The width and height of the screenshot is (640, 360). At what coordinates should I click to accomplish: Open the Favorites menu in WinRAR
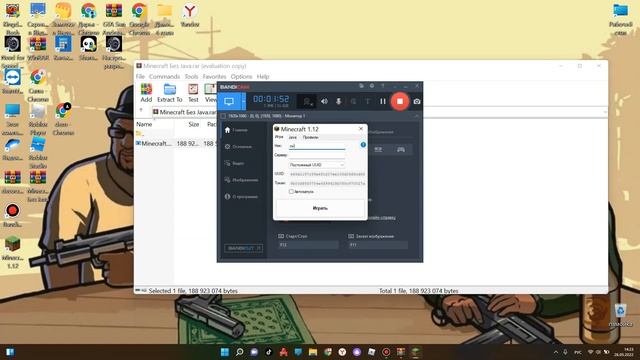[214, 76]
